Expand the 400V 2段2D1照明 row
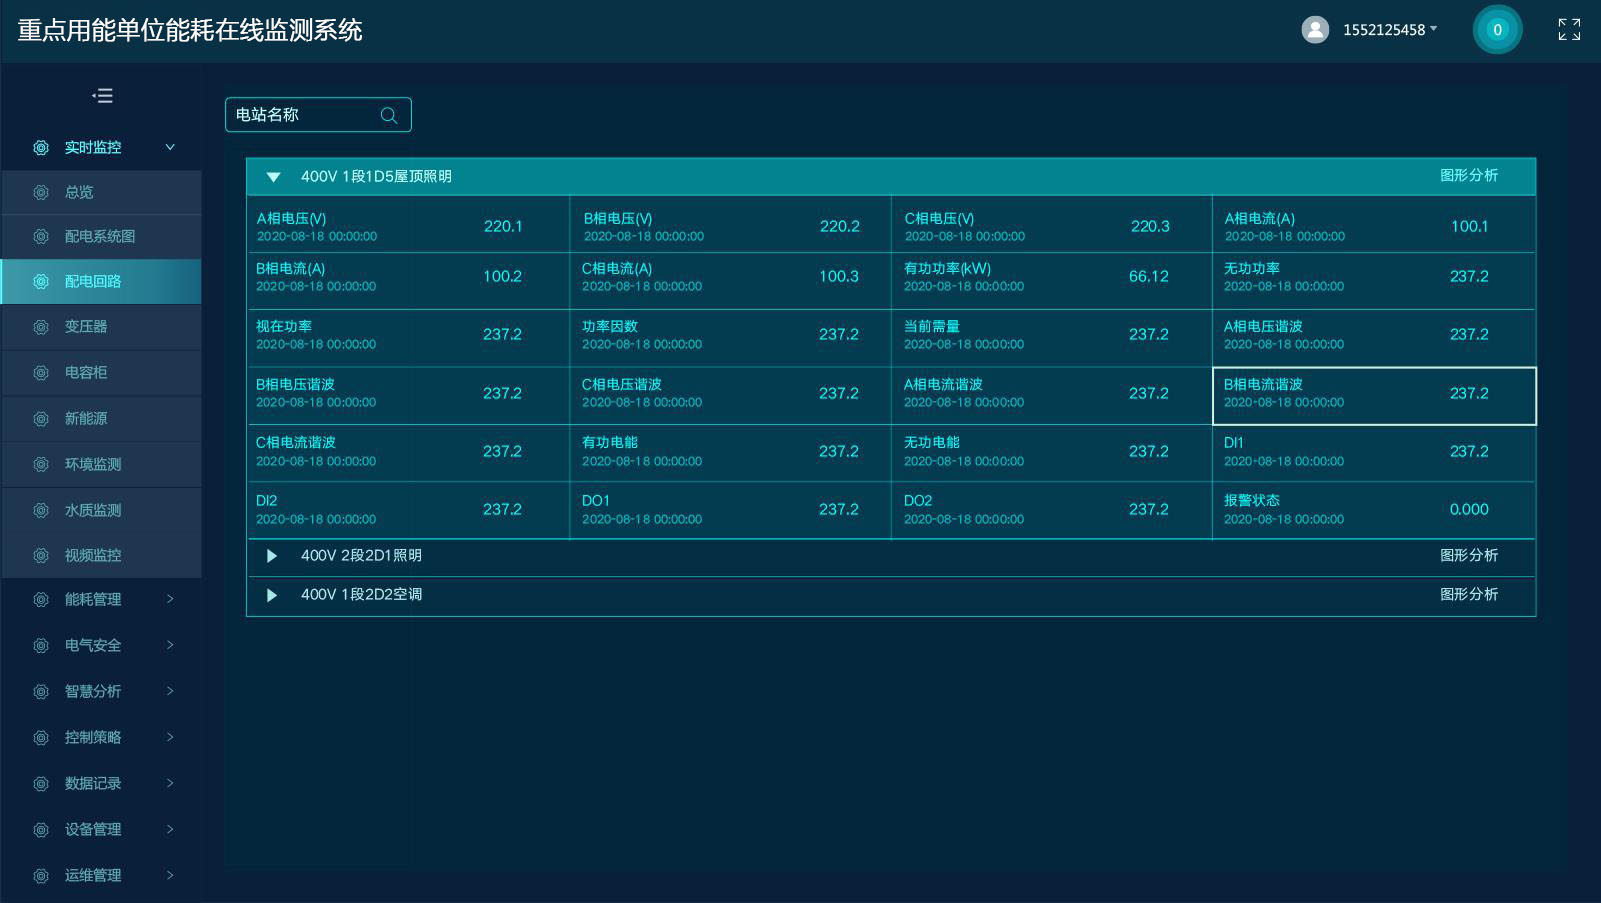The width and height of the screenshot is (1601, 903). pyautogui.click(x=271, y=556)
